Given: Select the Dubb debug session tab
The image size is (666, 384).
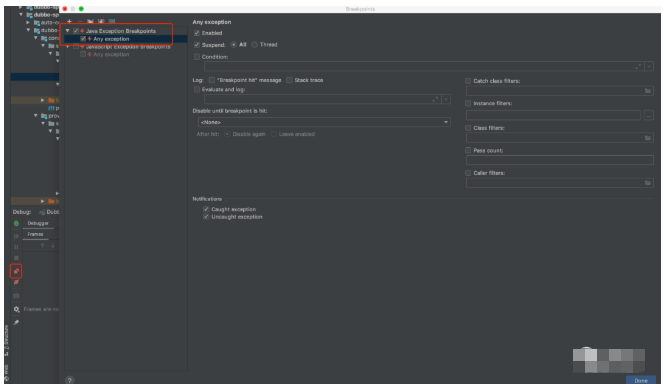Looking at the screenshot, I should [x=48, y=212].
